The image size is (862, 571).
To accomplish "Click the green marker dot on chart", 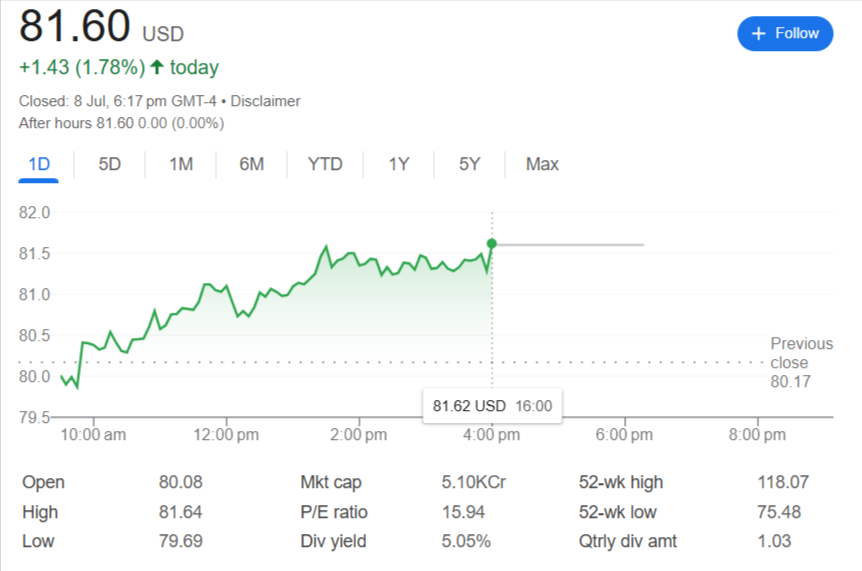I will coord(491,243).
